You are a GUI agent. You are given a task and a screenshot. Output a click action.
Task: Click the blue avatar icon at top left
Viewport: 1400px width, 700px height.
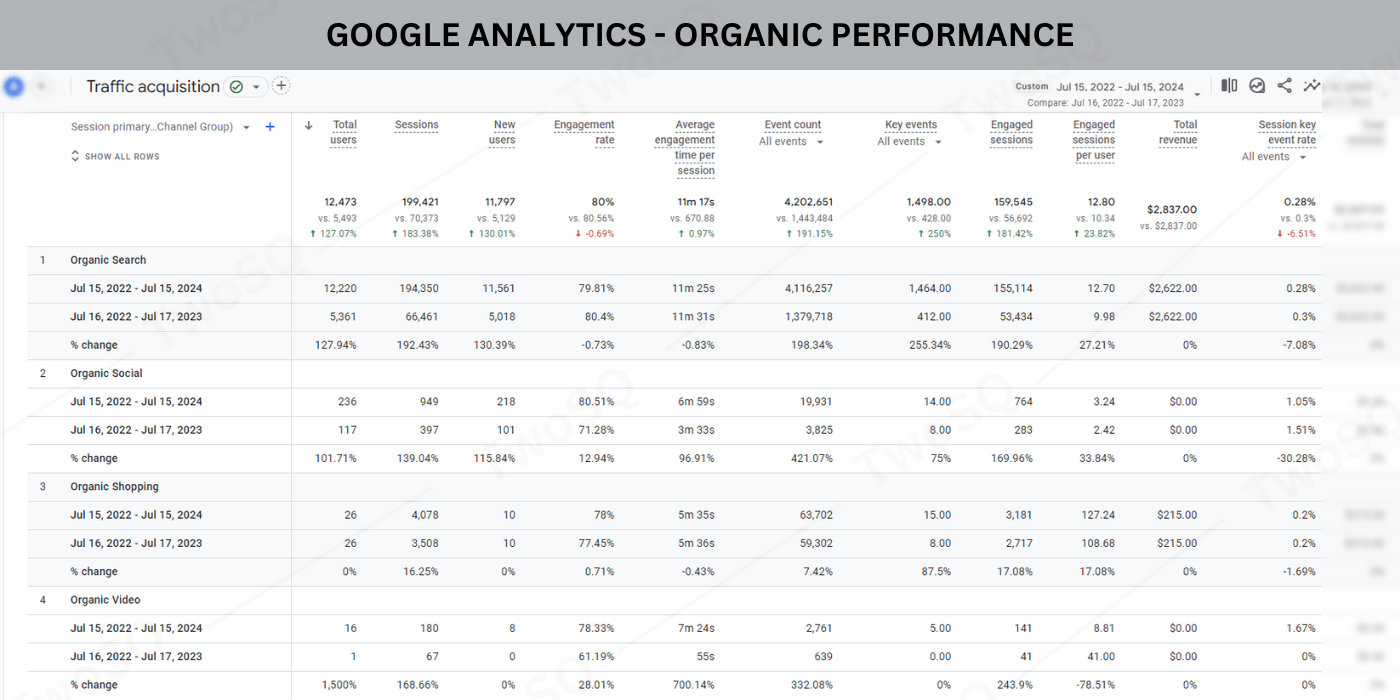coord(13,87)
